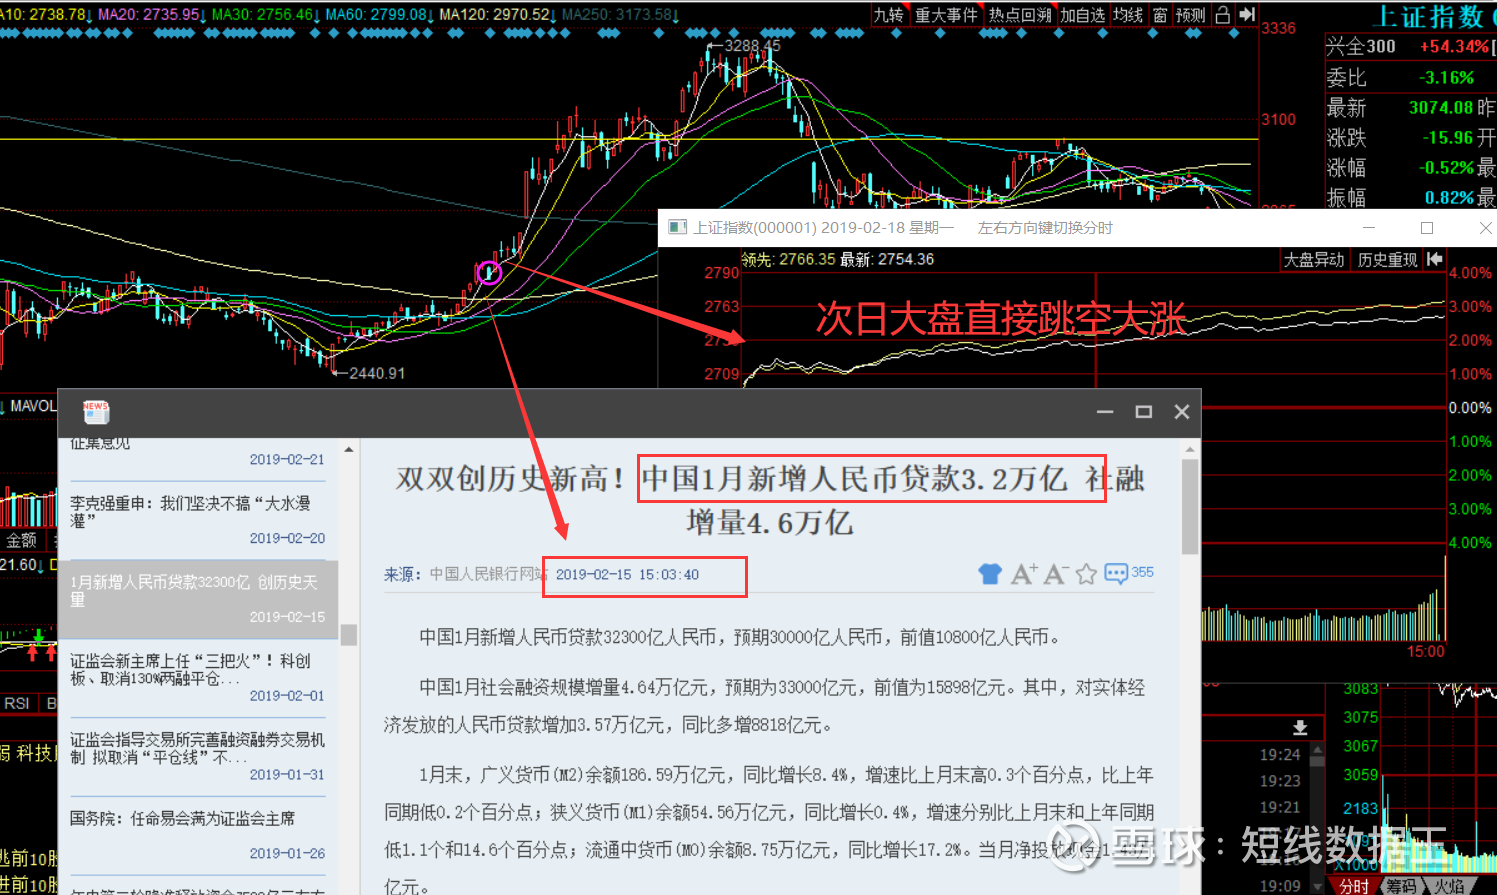Click the download arrow icon above time list
The height and width of the screenshot is (895, 1497).
(1300, 728)
